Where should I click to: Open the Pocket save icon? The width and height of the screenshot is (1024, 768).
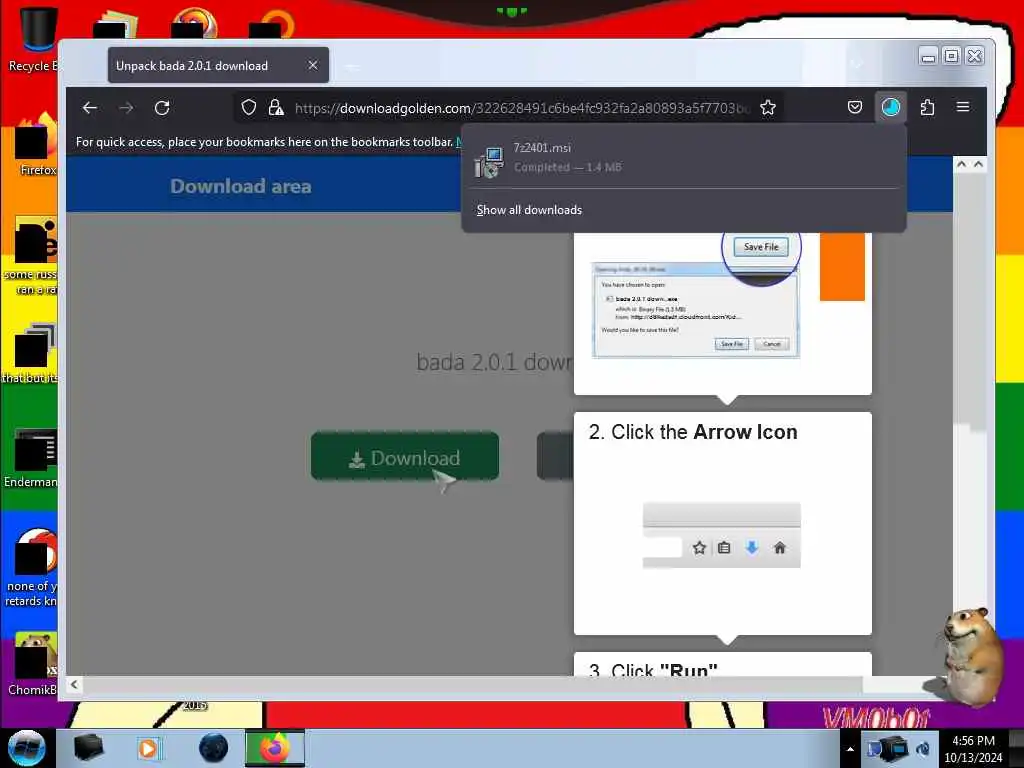point(855,107)
